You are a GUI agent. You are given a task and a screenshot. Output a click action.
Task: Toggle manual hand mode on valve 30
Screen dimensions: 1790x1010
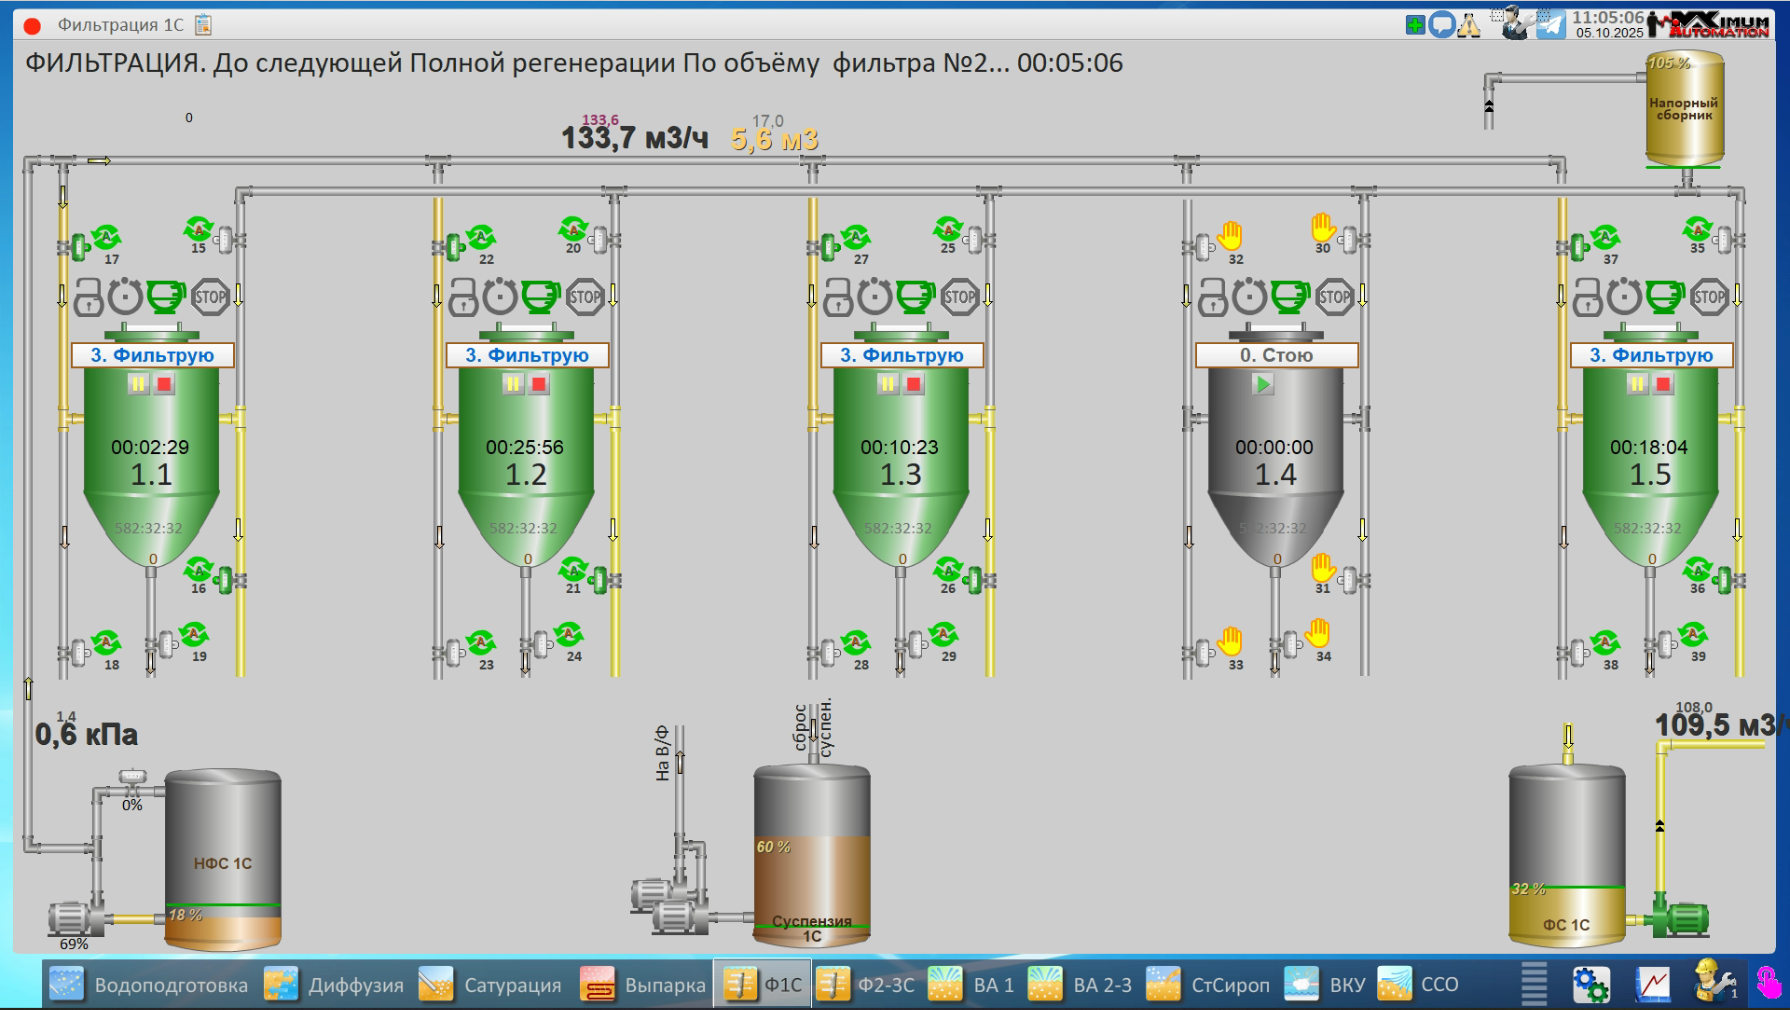coord(1323,228)
